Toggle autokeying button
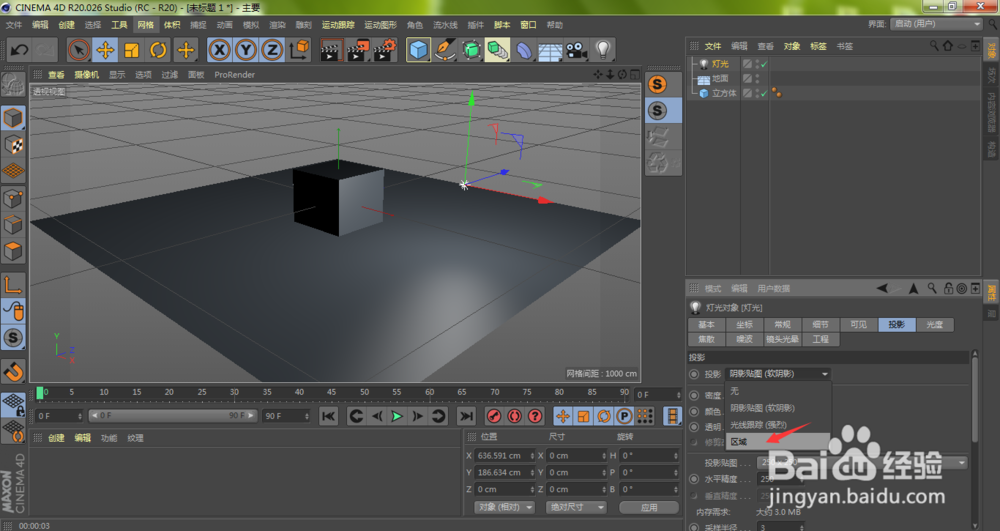1000x531 pixels. click(515, 416)
